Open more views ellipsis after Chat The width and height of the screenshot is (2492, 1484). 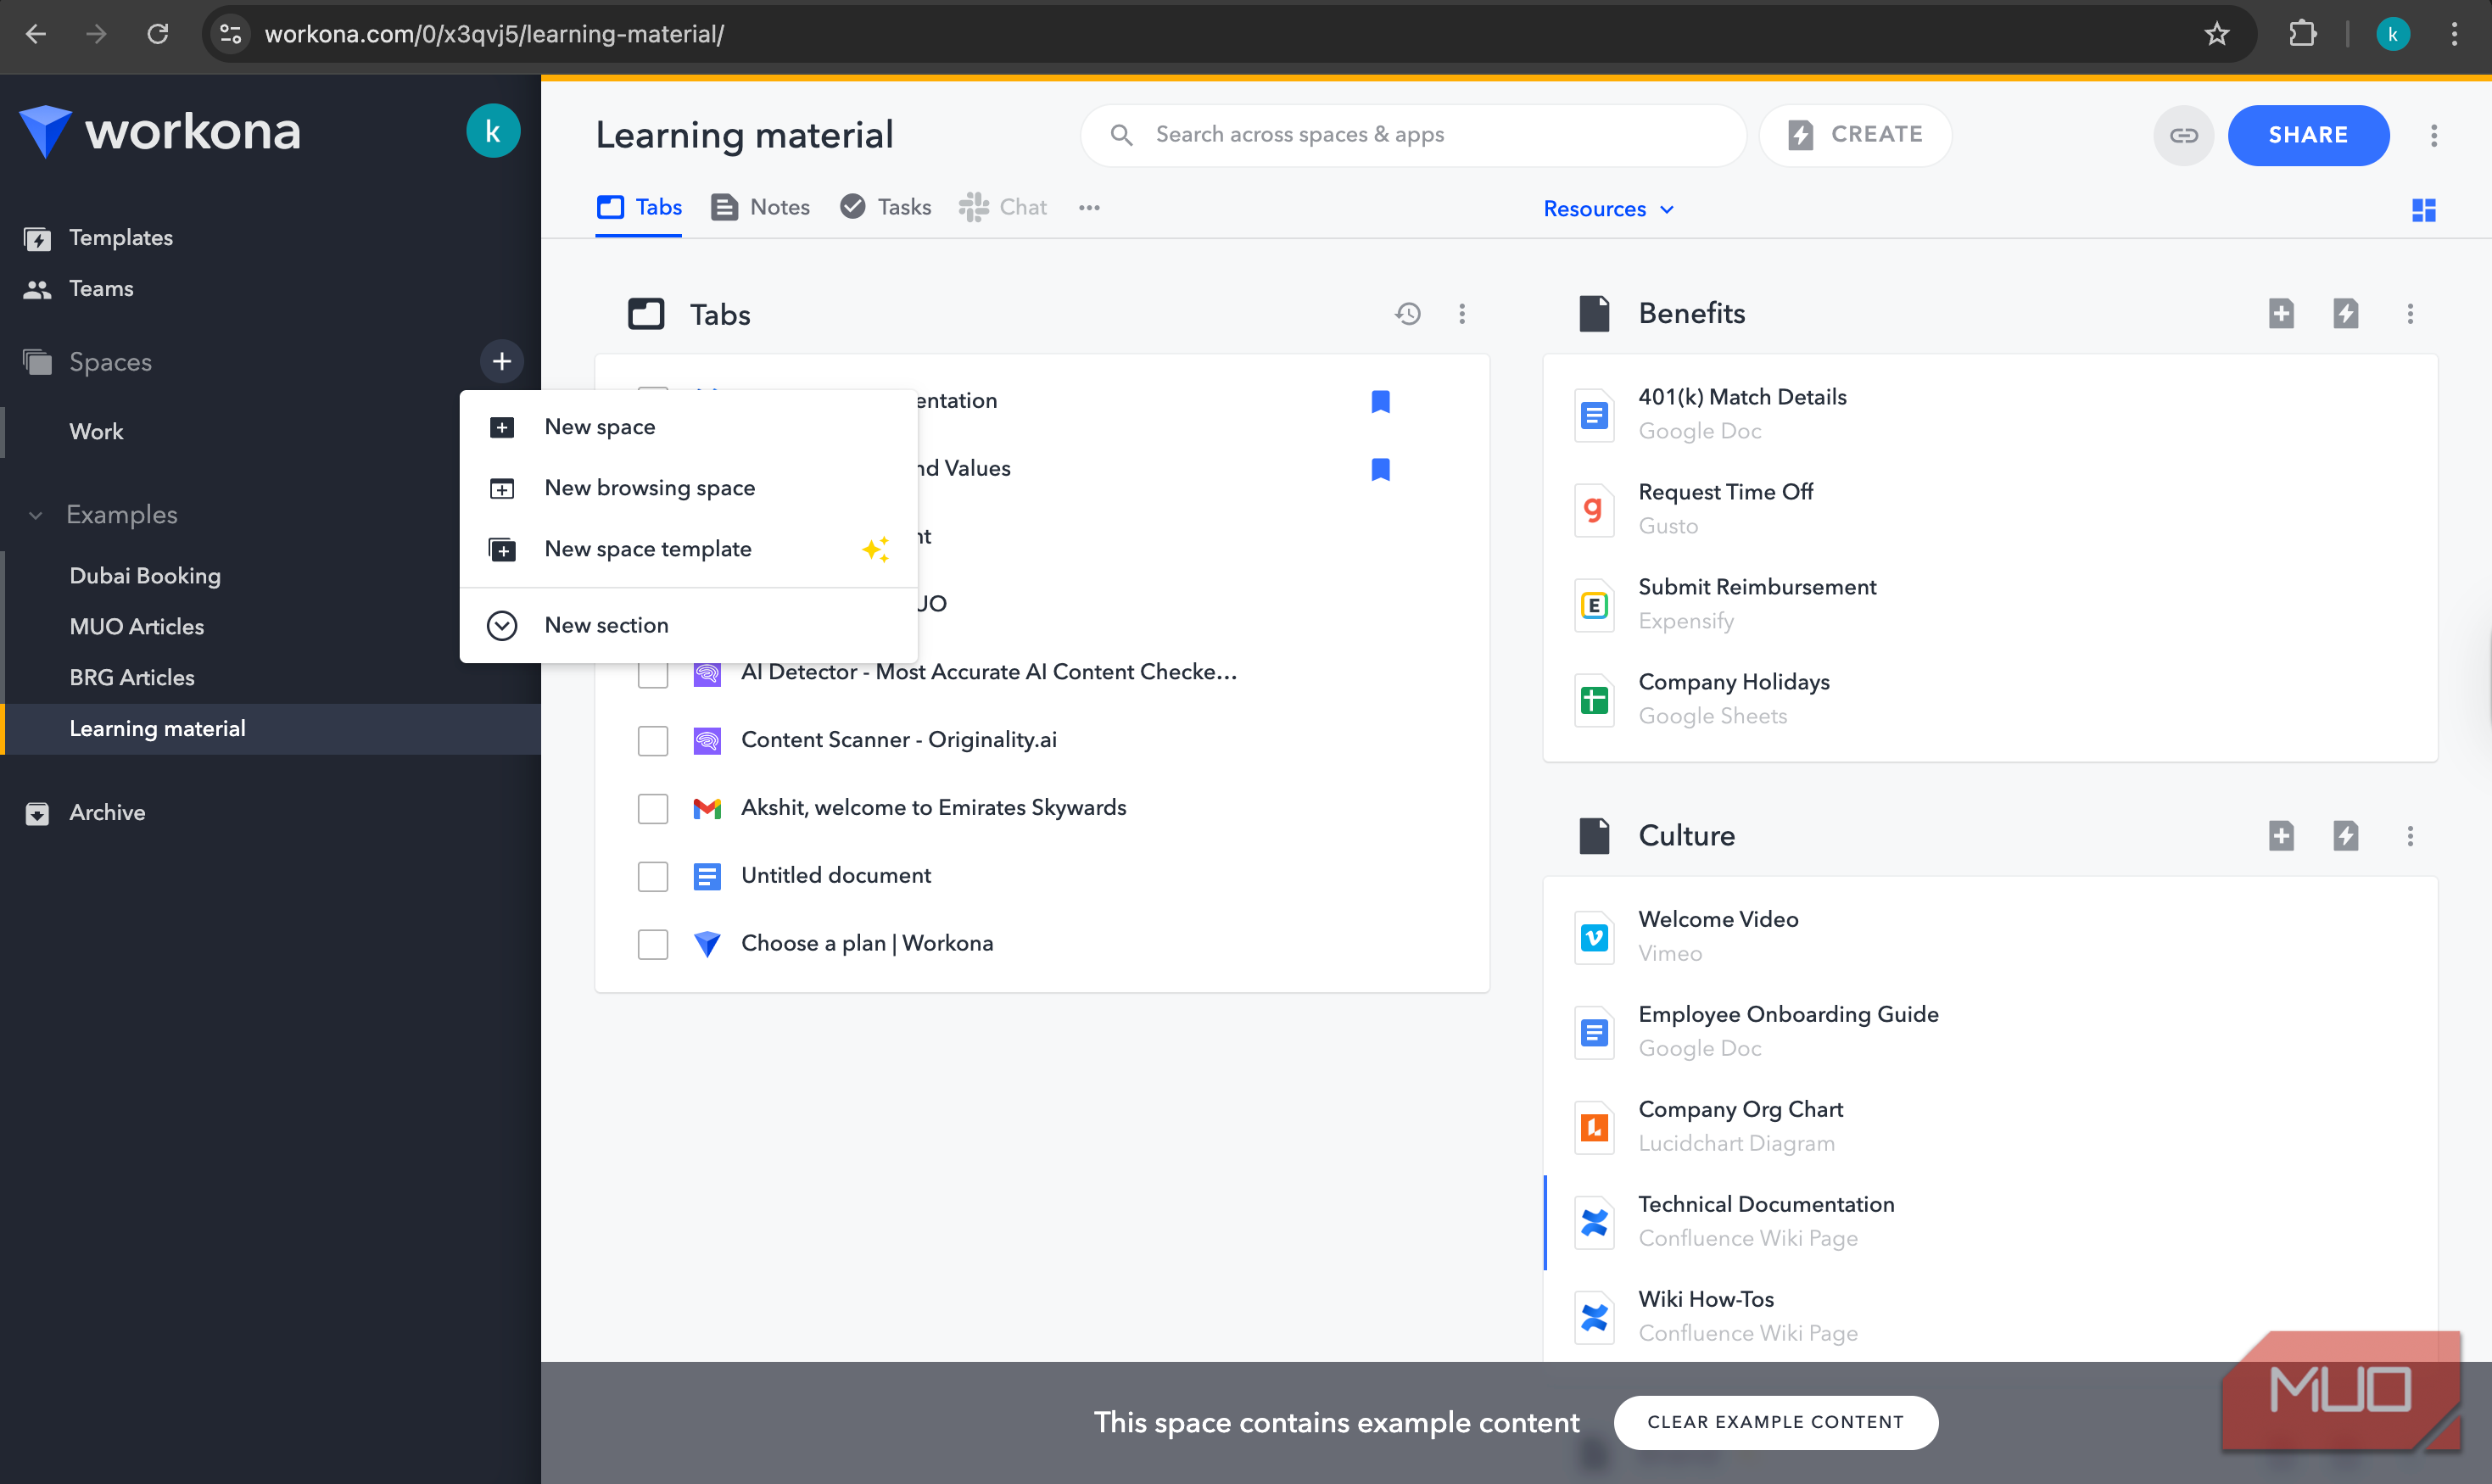click(1089, 208)
